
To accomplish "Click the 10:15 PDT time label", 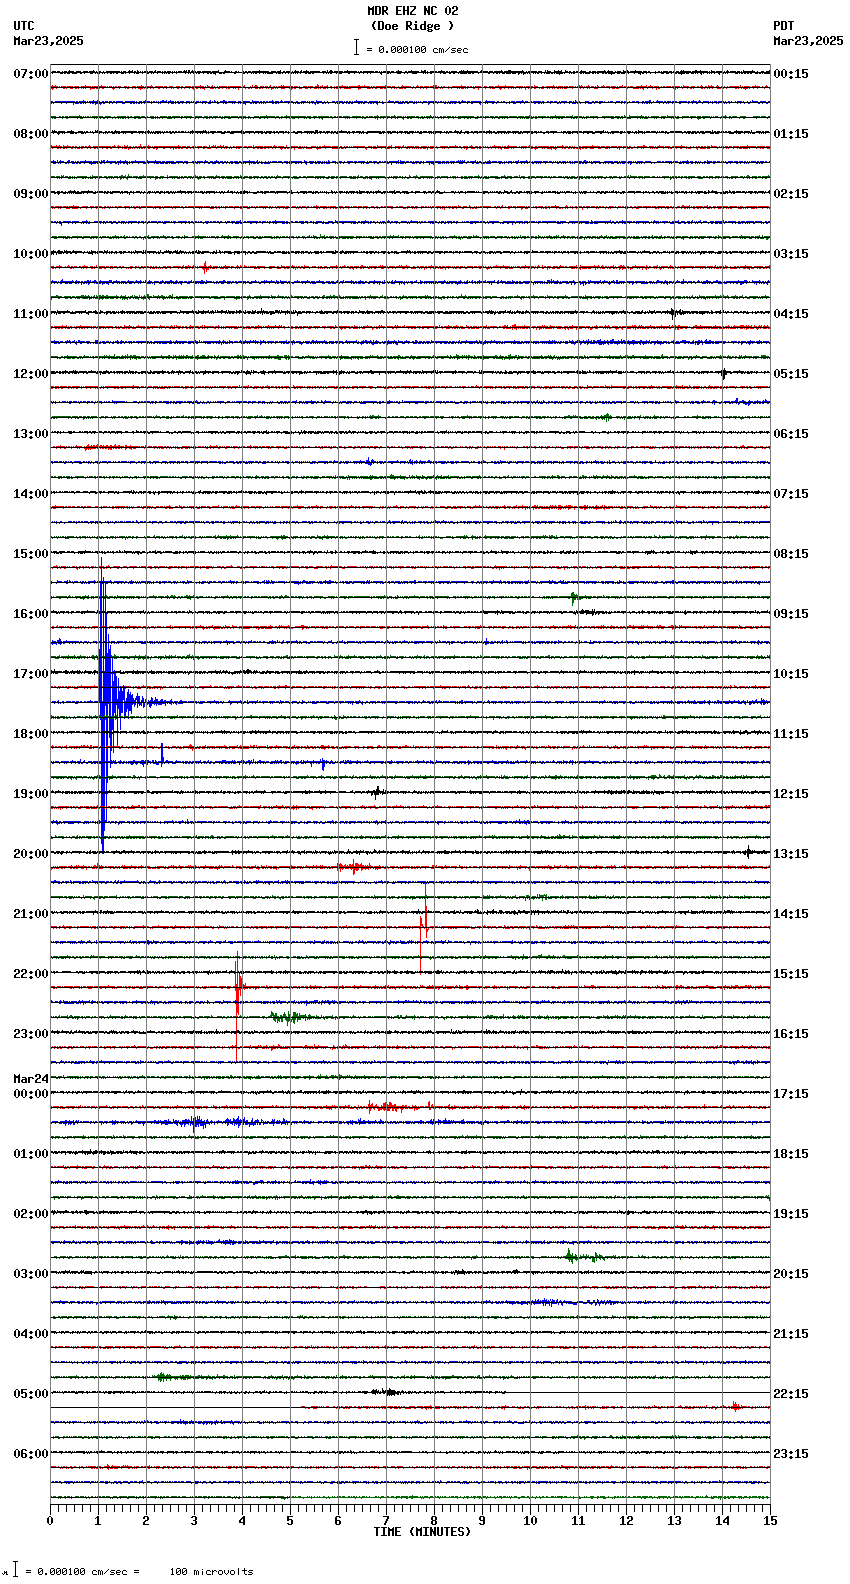I will 791,674.
